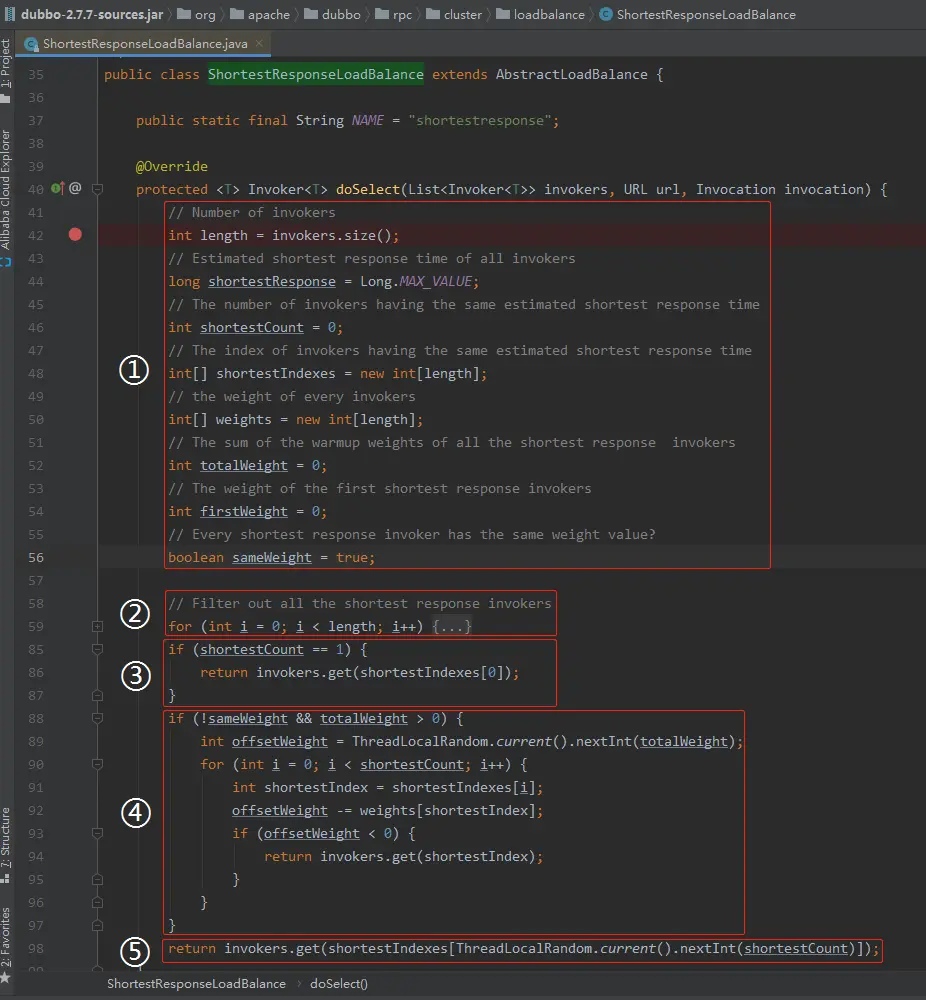Click the AbstractLoadBalance class name on line 35
The width and height of the screenshot is (926, 1000).
click(x=571, y=74)
